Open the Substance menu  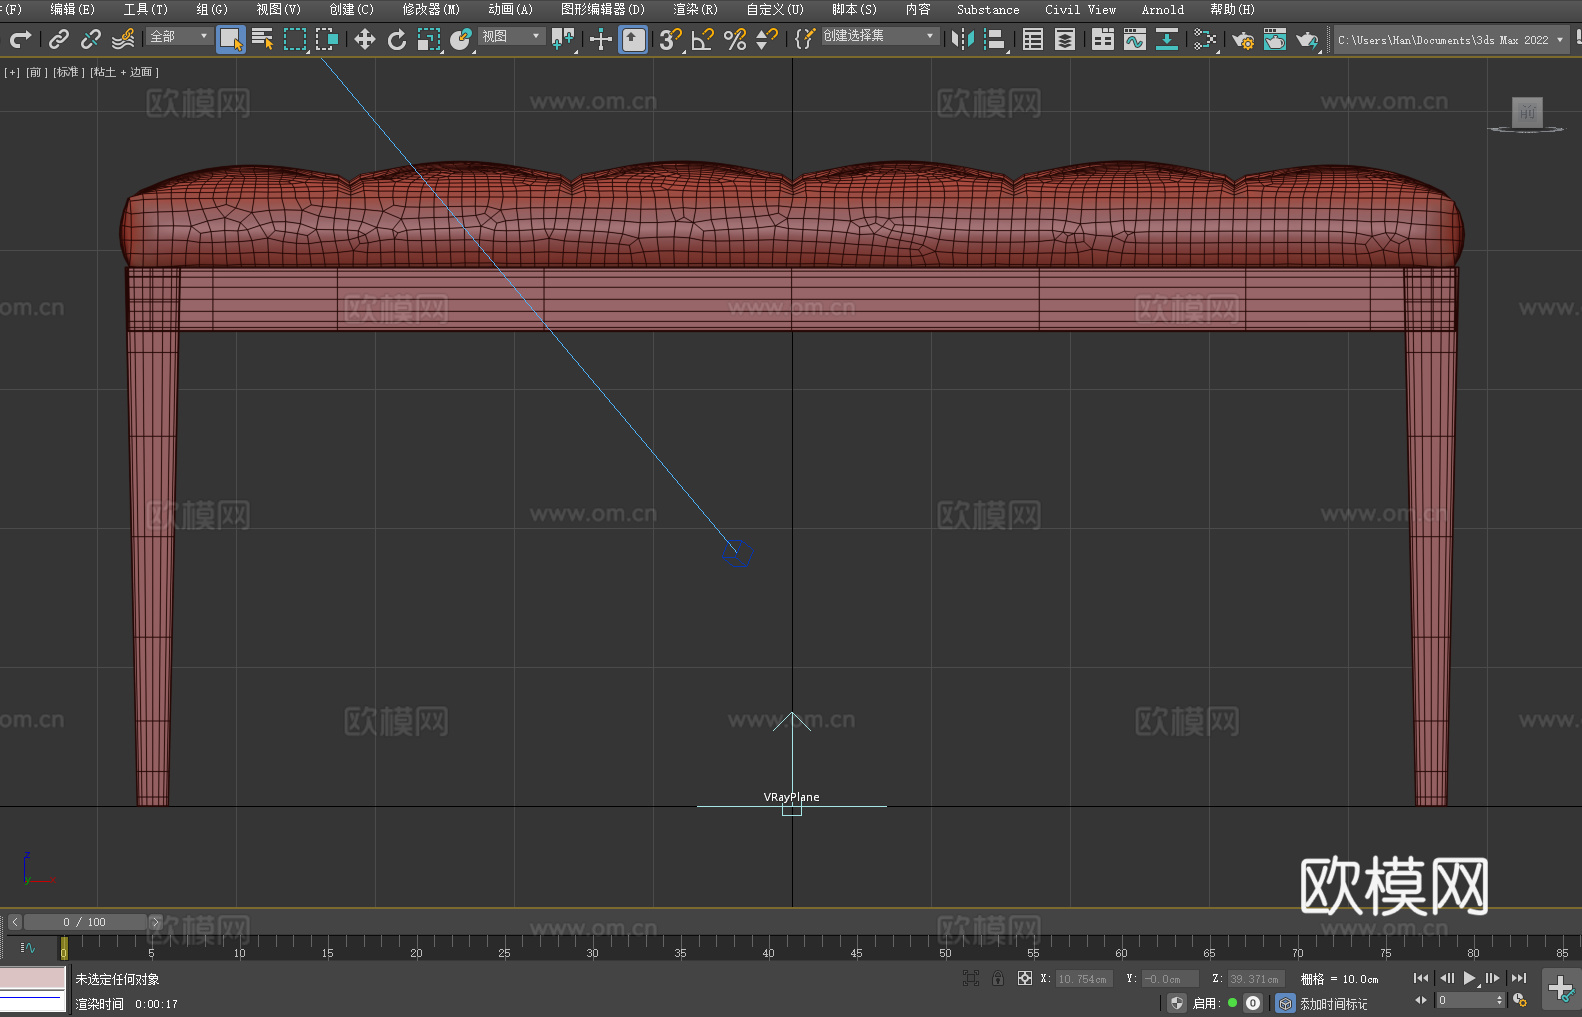(988, 9)
